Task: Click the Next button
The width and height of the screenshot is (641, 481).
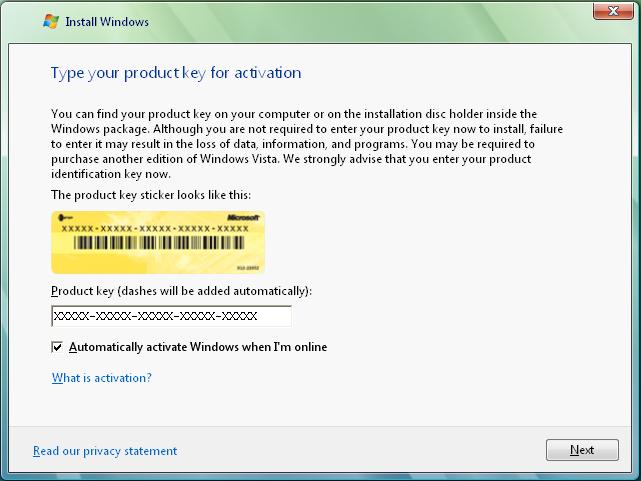Action: coord(582,450)
